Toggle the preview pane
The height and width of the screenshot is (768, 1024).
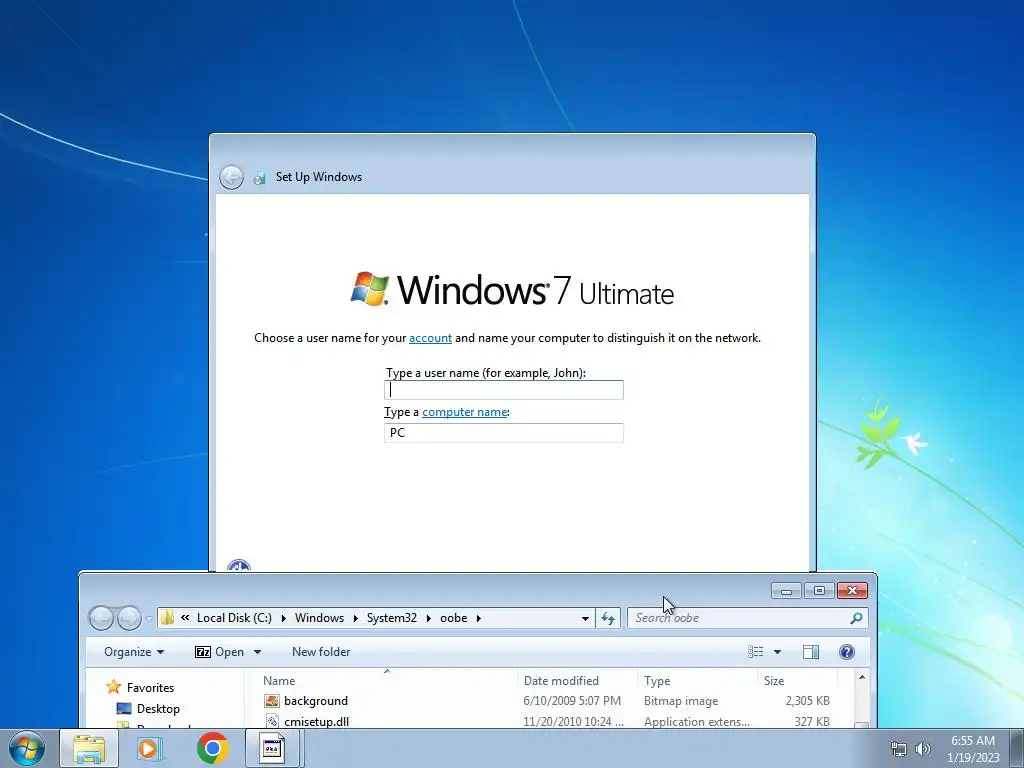(x=811, y=652)
